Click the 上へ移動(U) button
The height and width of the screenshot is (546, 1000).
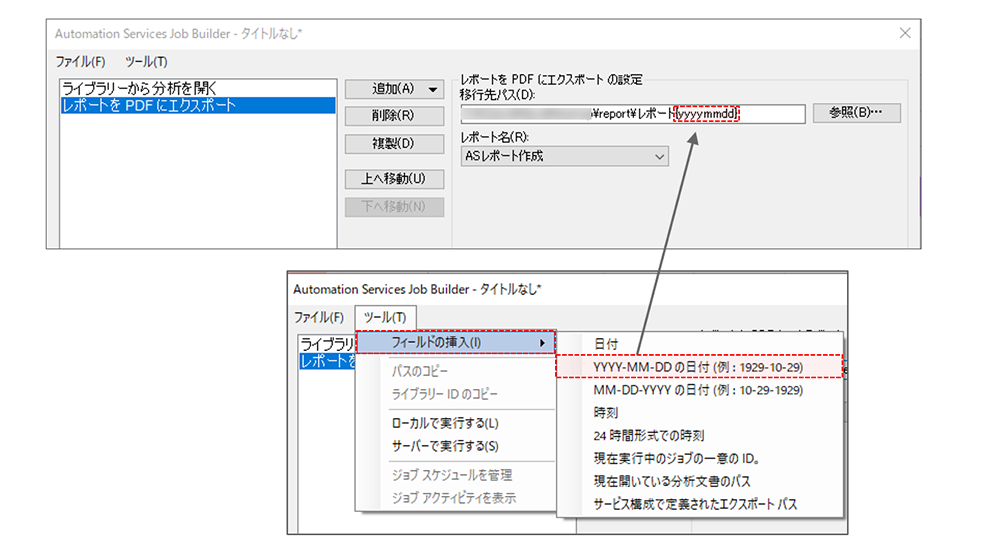(394, 179)
